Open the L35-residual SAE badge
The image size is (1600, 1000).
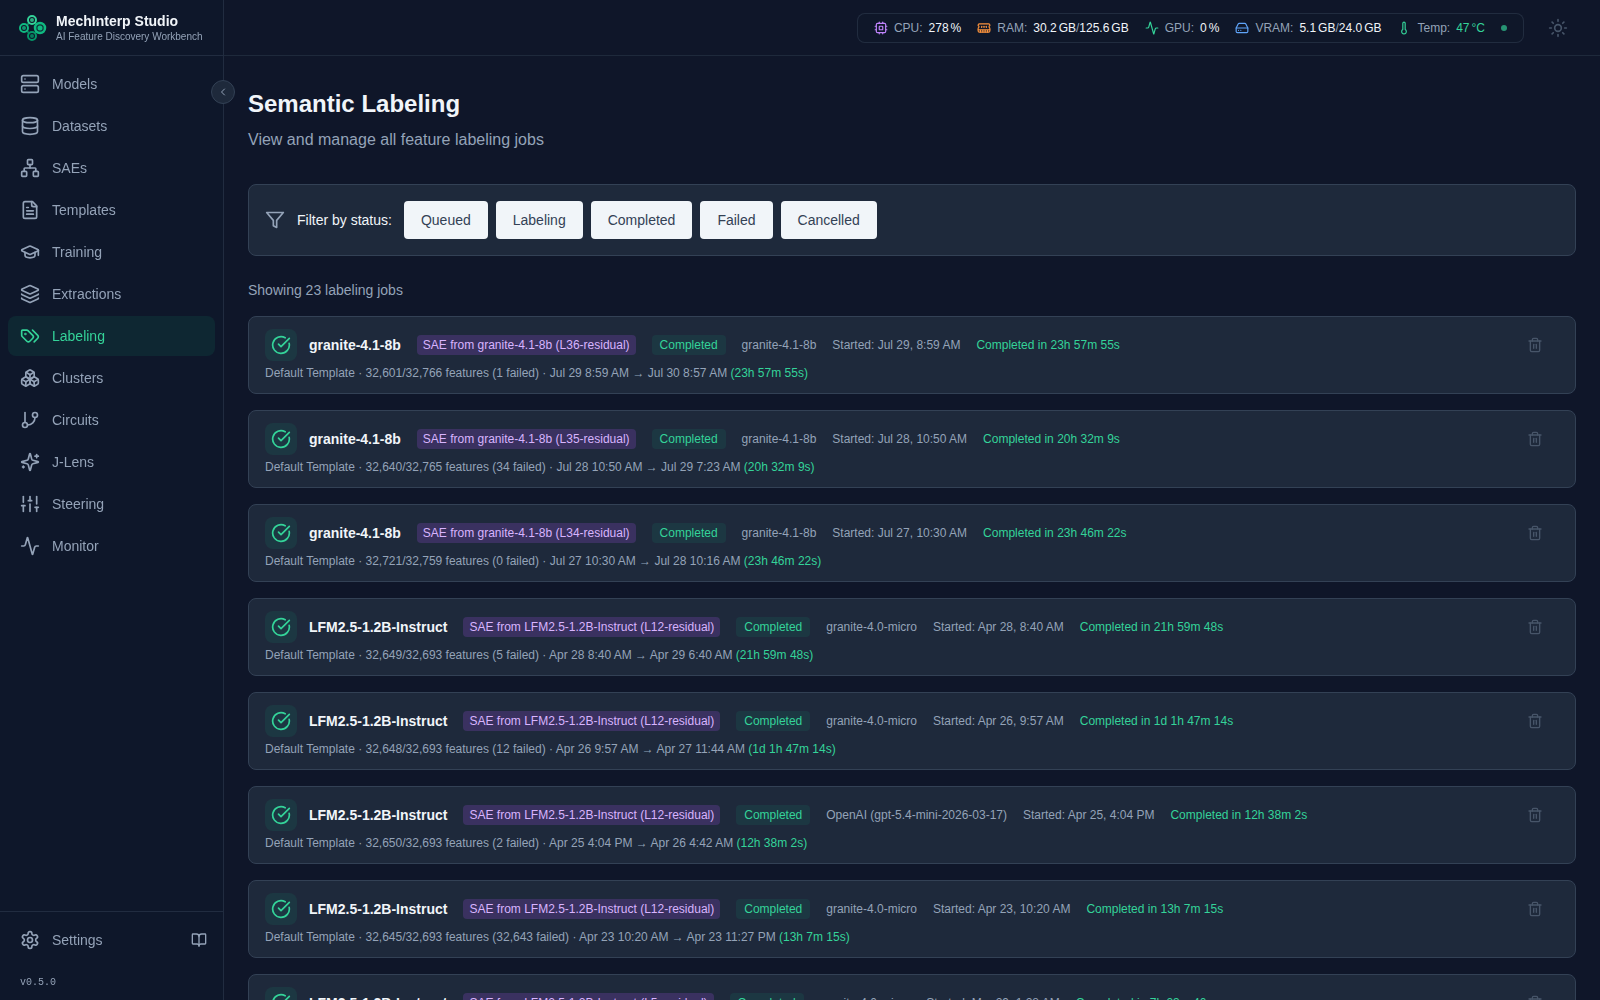tap(526, 439)
